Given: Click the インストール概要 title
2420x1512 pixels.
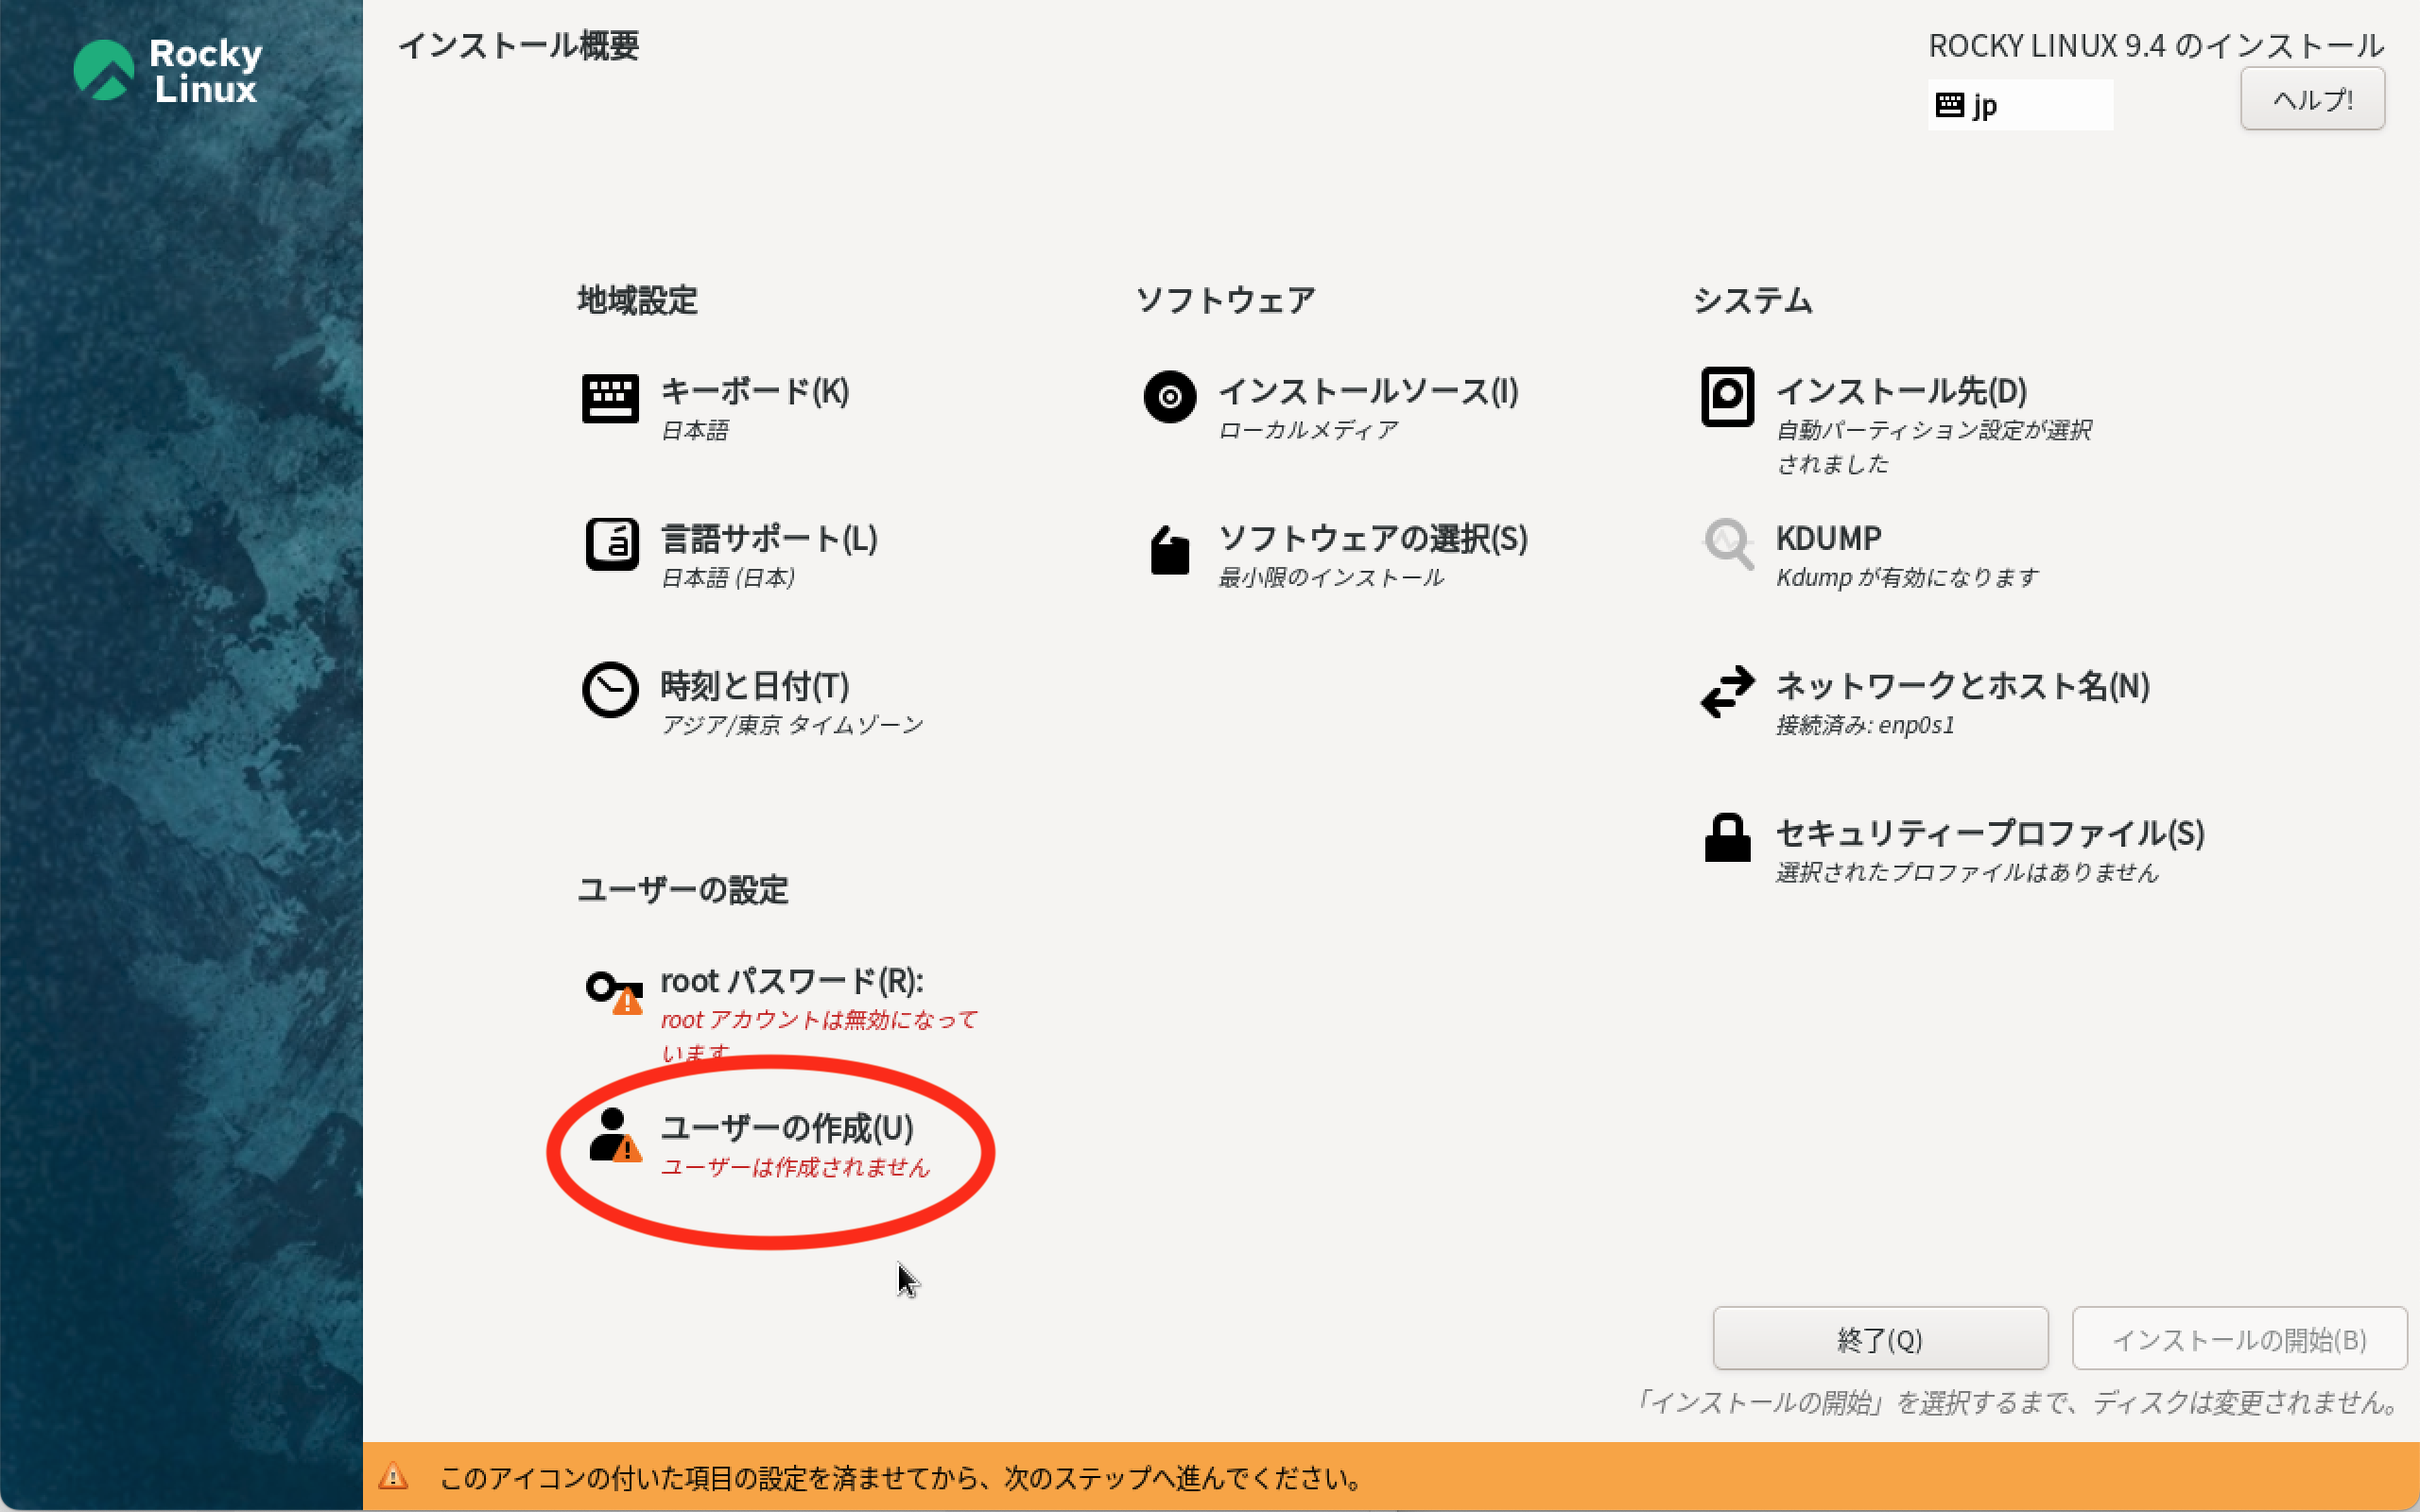Looking at the screenshot, I should [519, 46].
